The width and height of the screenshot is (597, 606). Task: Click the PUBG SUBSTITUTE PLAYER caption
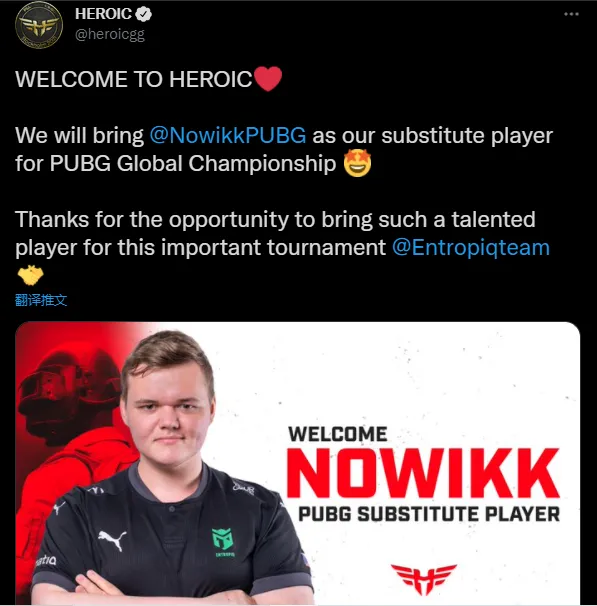pos(429,514)
